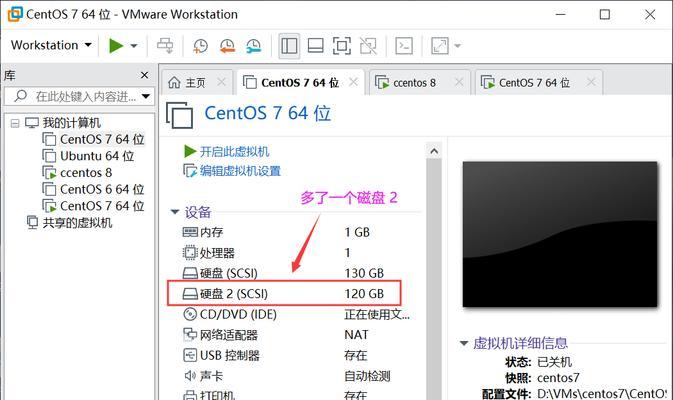This screenshot has height=400, width=673.
Task: Switch to the 主页 tab
Action: (x=187, y=82)
